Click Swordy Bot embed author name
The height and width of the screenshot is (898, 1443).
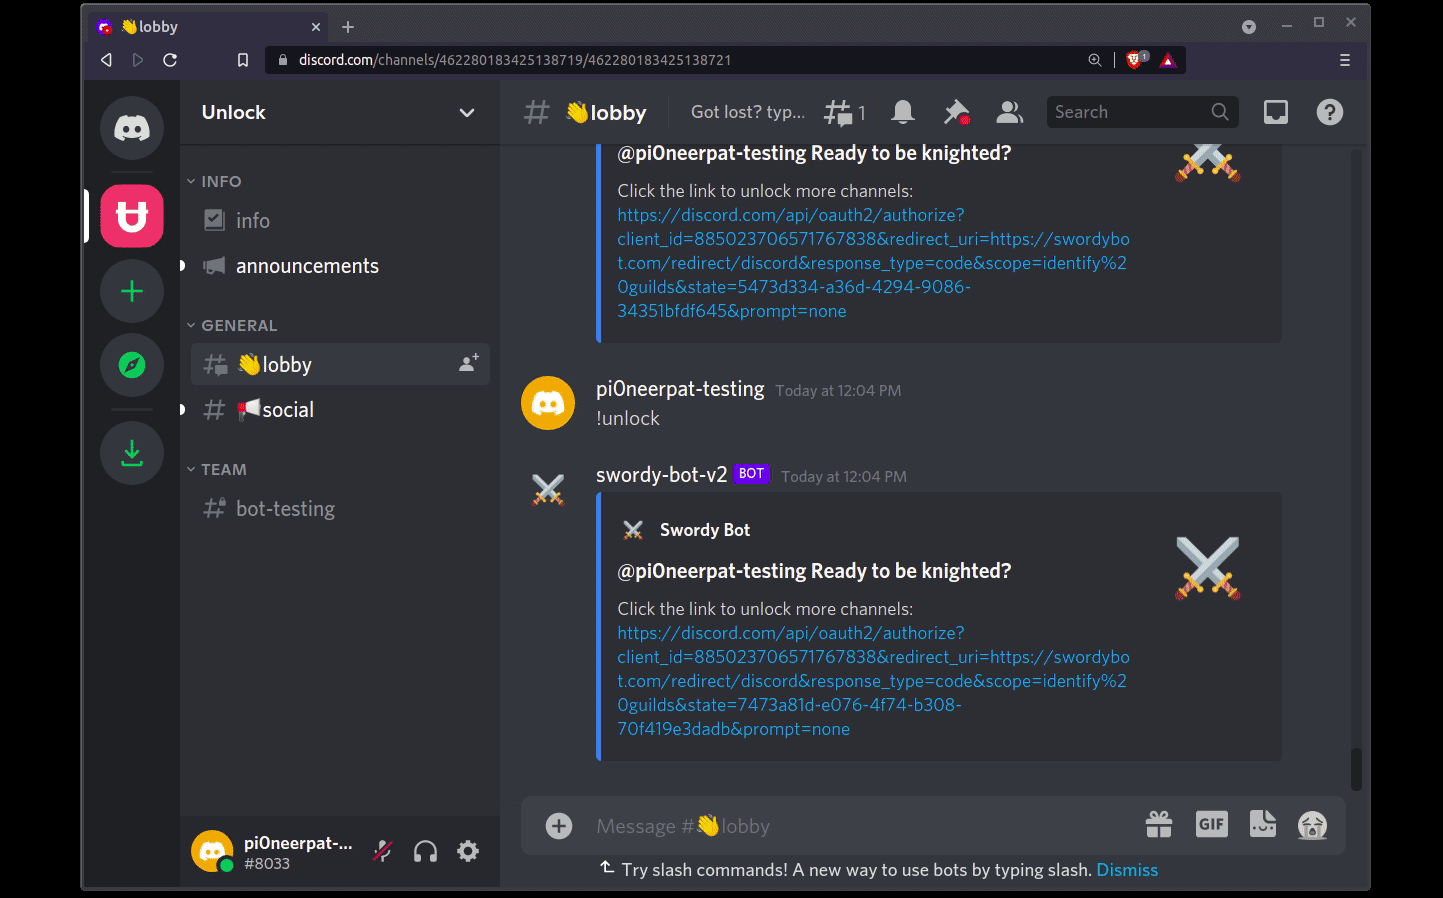(x=705, y=530)
